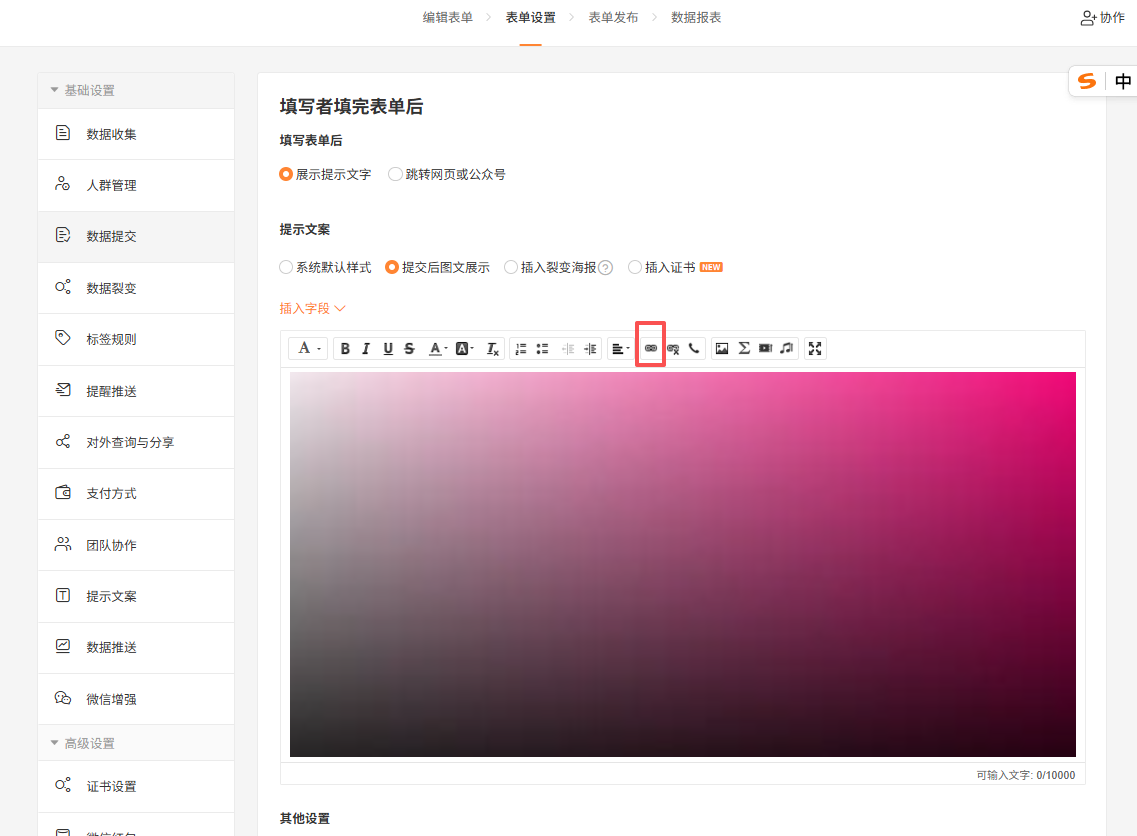Click the insert formula sigma icon
This screenshot has width=1137, height=836.
[744, 349]
